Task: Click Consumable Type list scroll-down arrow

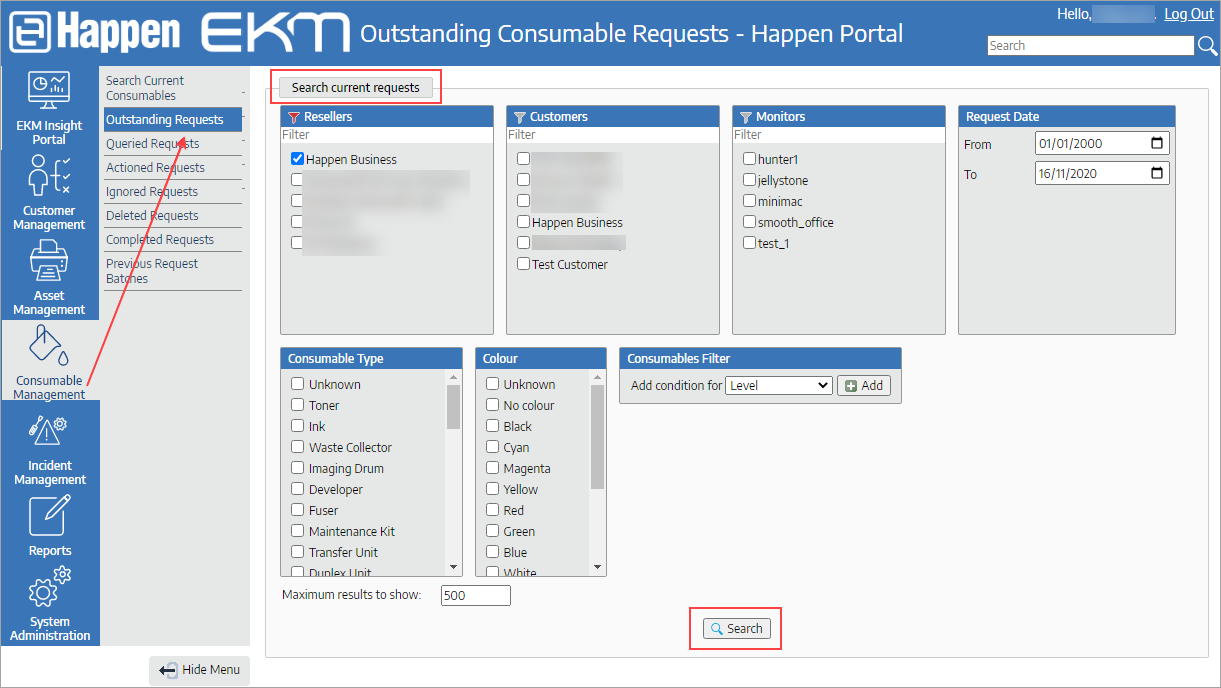Action: (x=454, y=567)
